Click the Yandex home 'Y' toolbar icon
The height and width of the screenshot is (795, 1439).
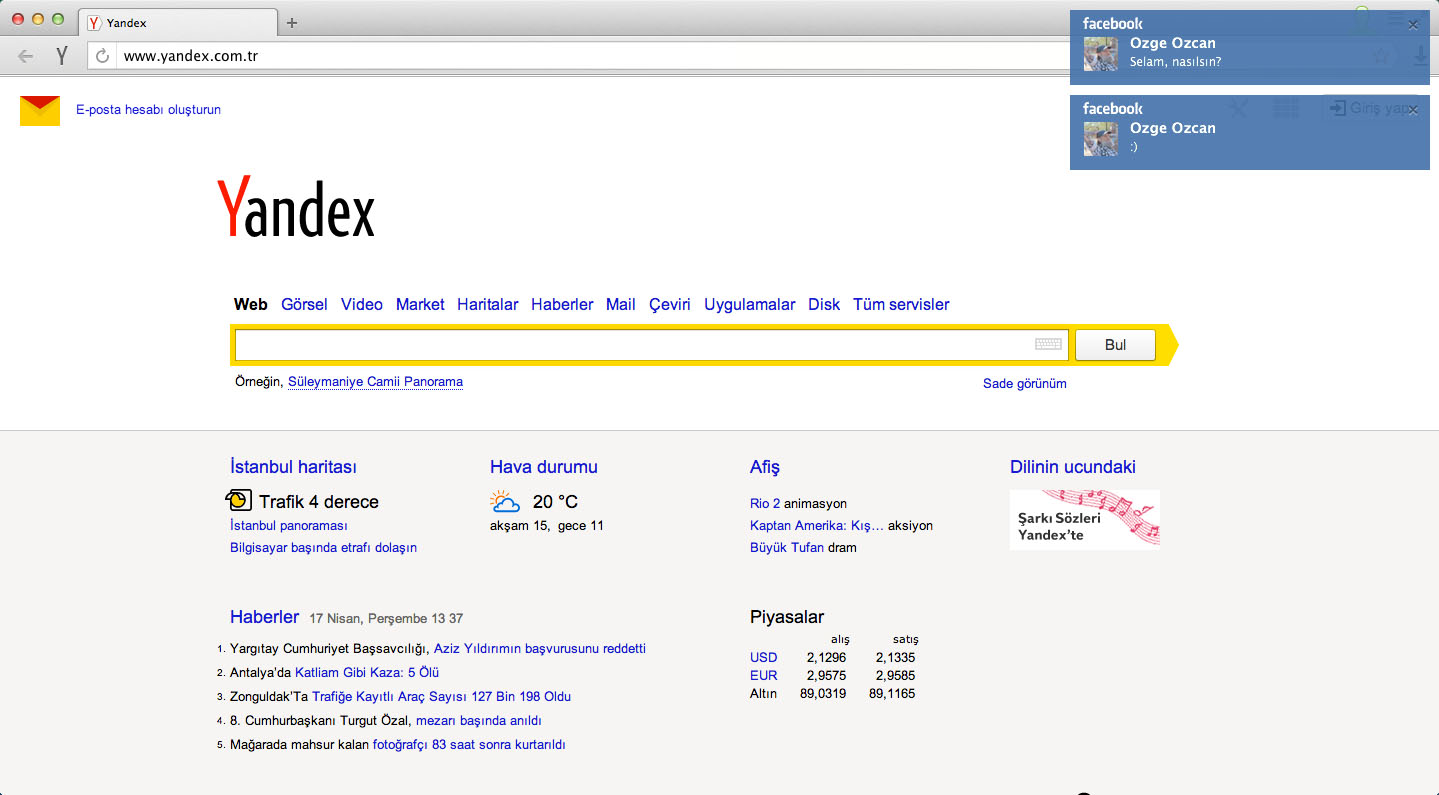point(62,56)
